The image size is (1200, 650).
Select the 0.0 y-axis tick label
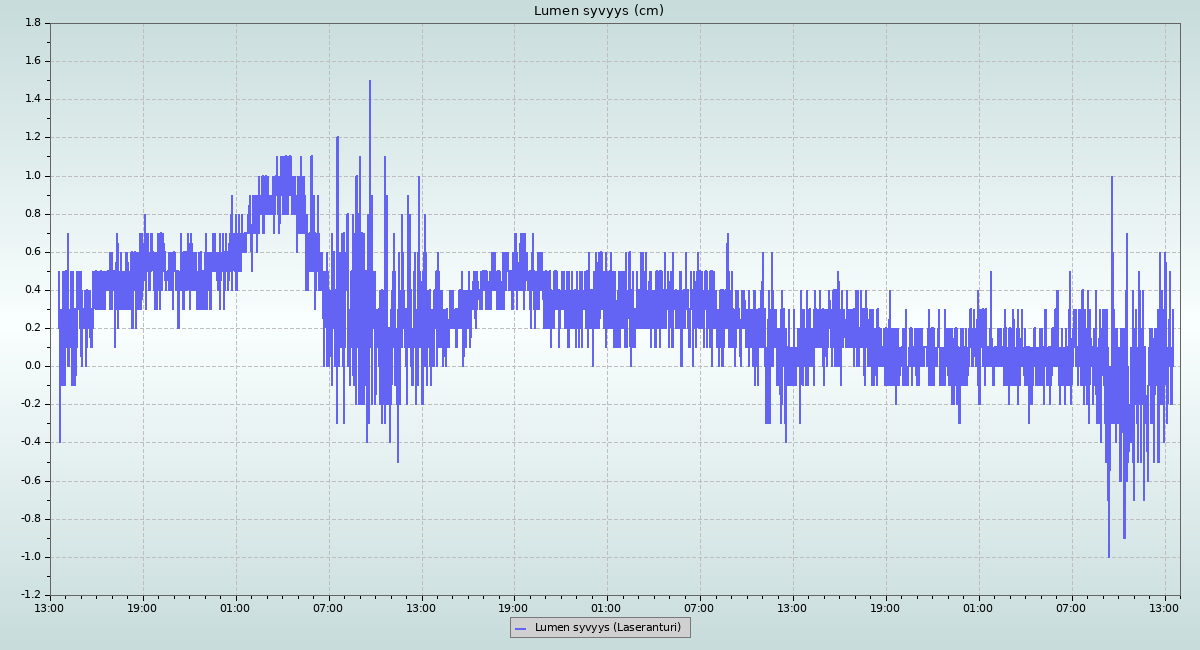pyautogui.click(x=32, y=366)
